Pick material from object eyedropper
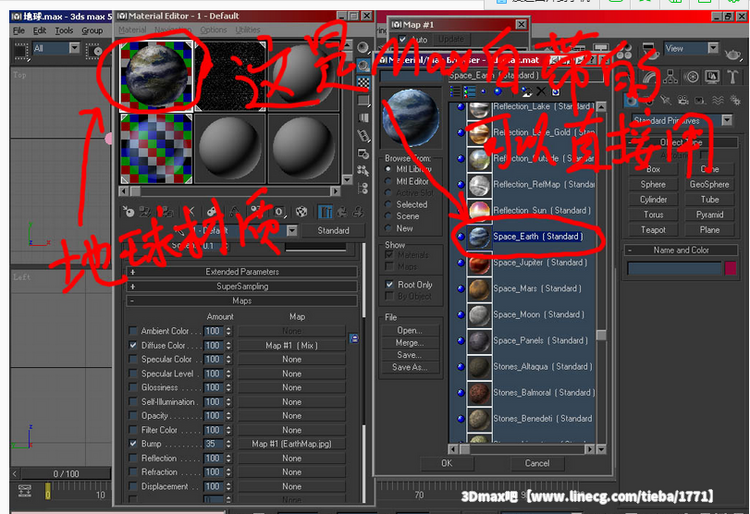Screen dimensions: 750x514 [x=179, y=230]
